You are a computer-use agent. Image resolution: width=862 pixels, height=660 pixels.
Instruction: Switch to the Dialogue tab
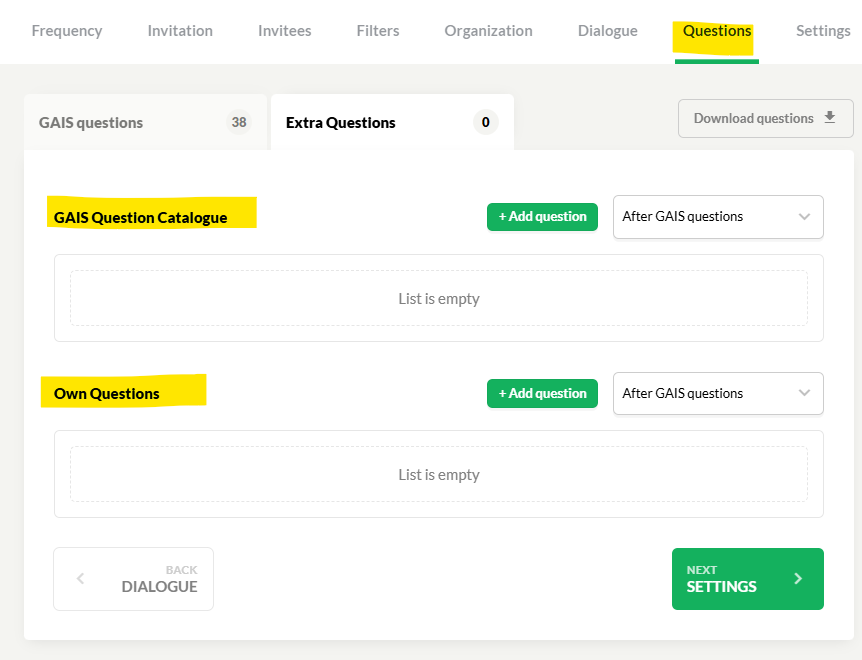607,31
